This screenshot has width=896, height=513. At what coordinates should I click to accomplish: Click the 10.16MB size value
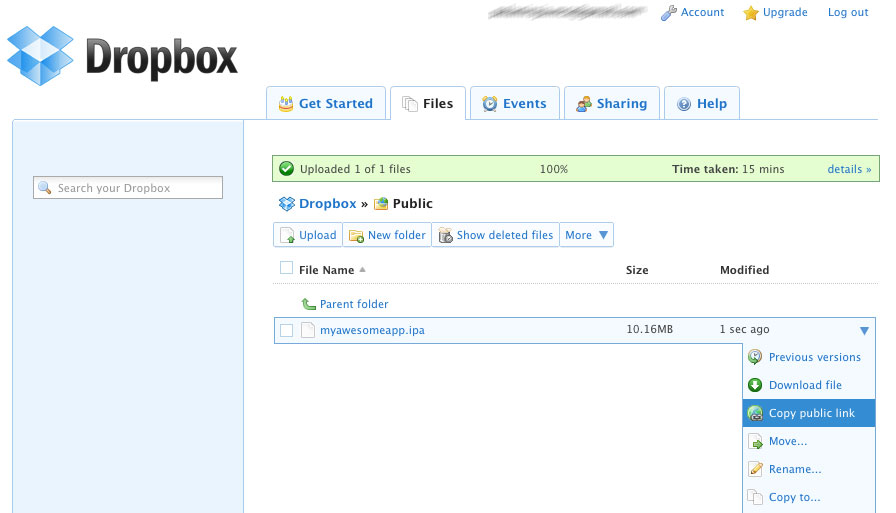[x=649, y=329]
